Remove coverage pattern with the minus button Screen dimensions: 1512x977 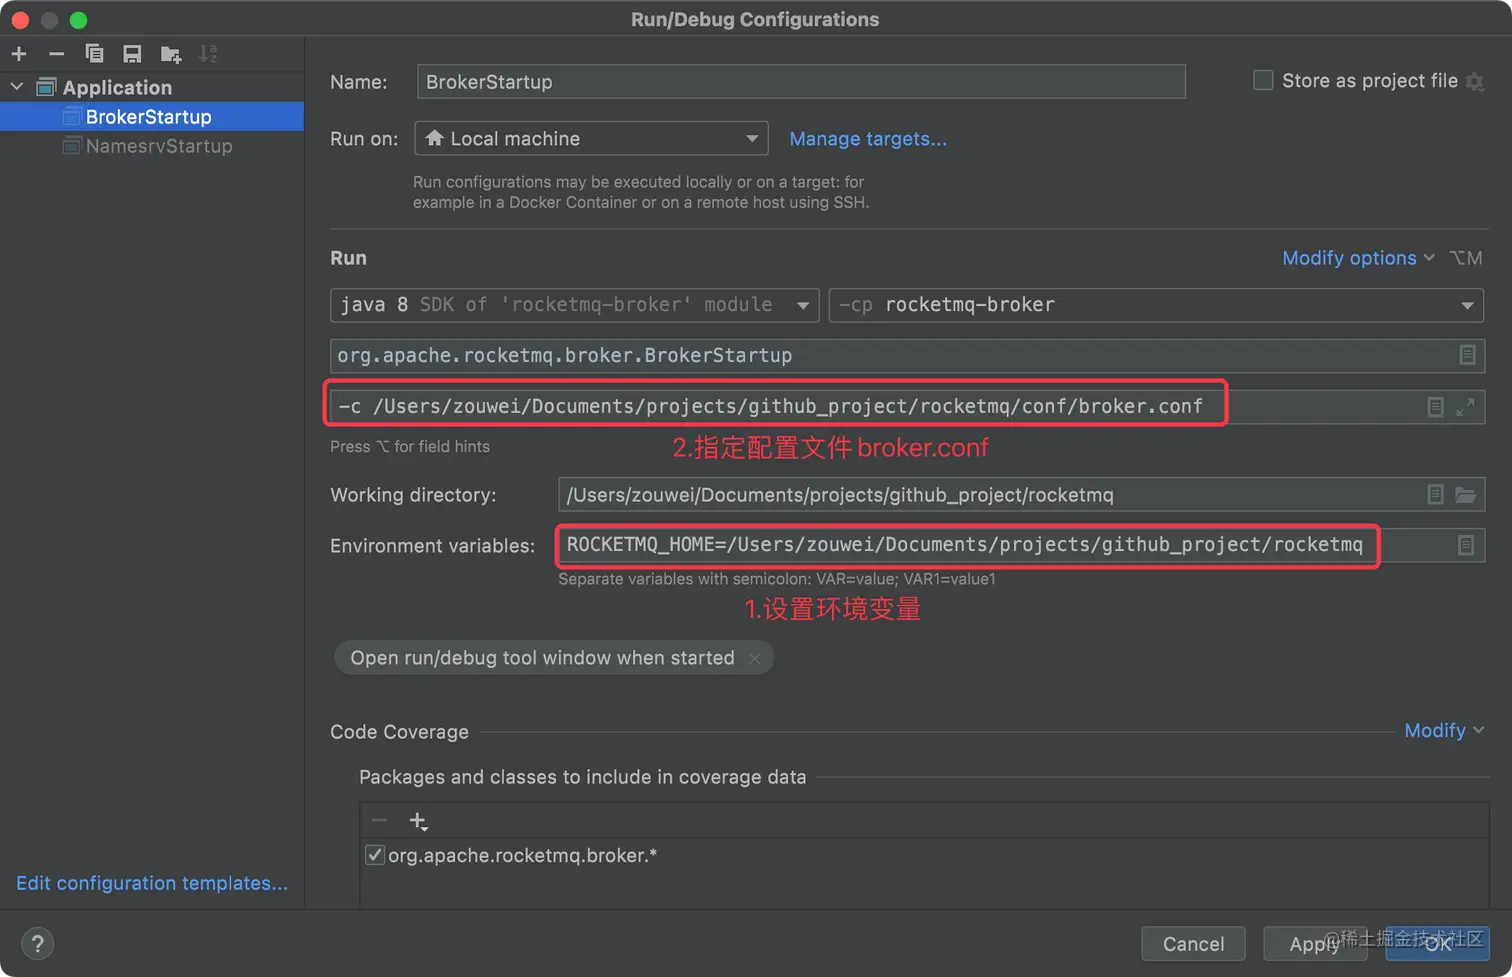tap(379, 821)
